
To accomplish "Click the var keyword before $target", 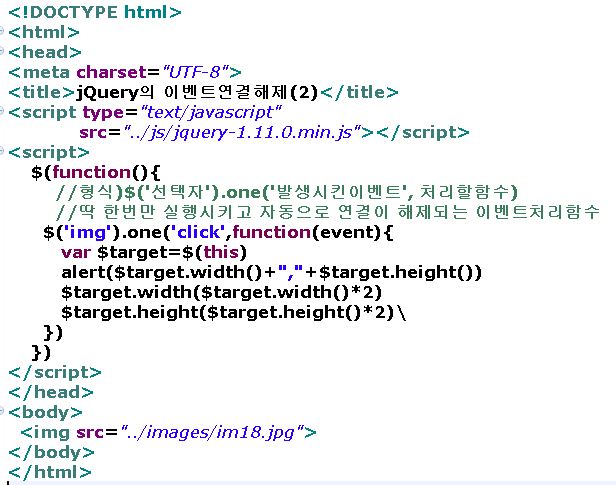I will pos(76,253).
